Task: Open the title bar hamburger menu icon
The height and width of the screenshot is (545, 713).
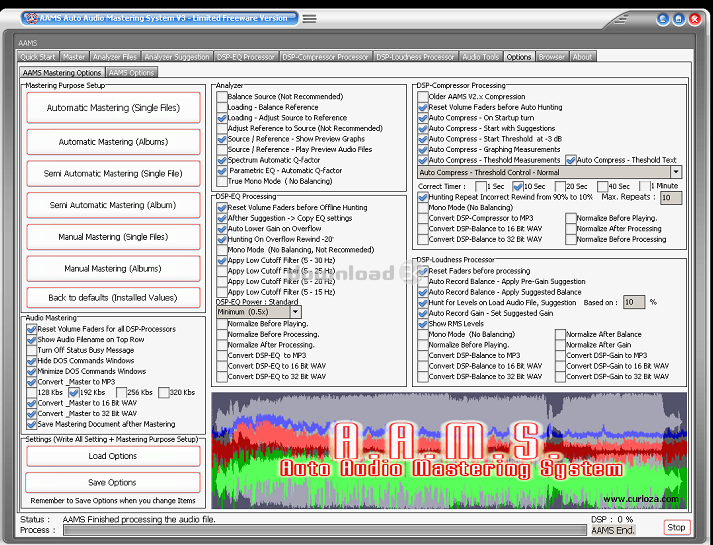Action: [x=310, y=18]
